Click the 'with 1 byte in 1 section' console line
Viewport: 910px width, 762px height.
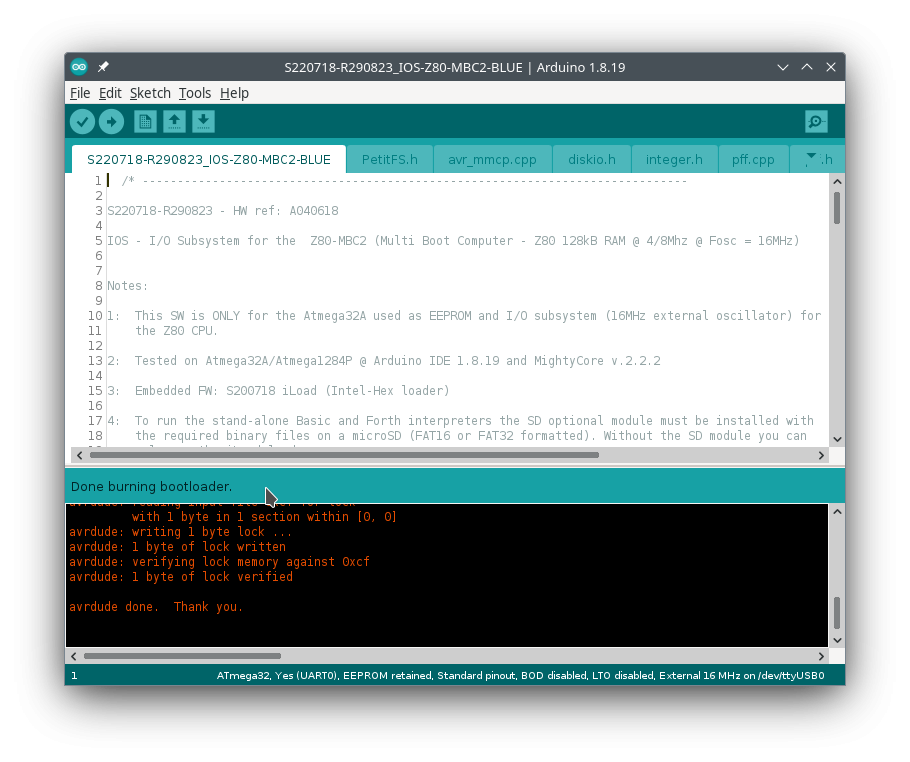(264, 517)
